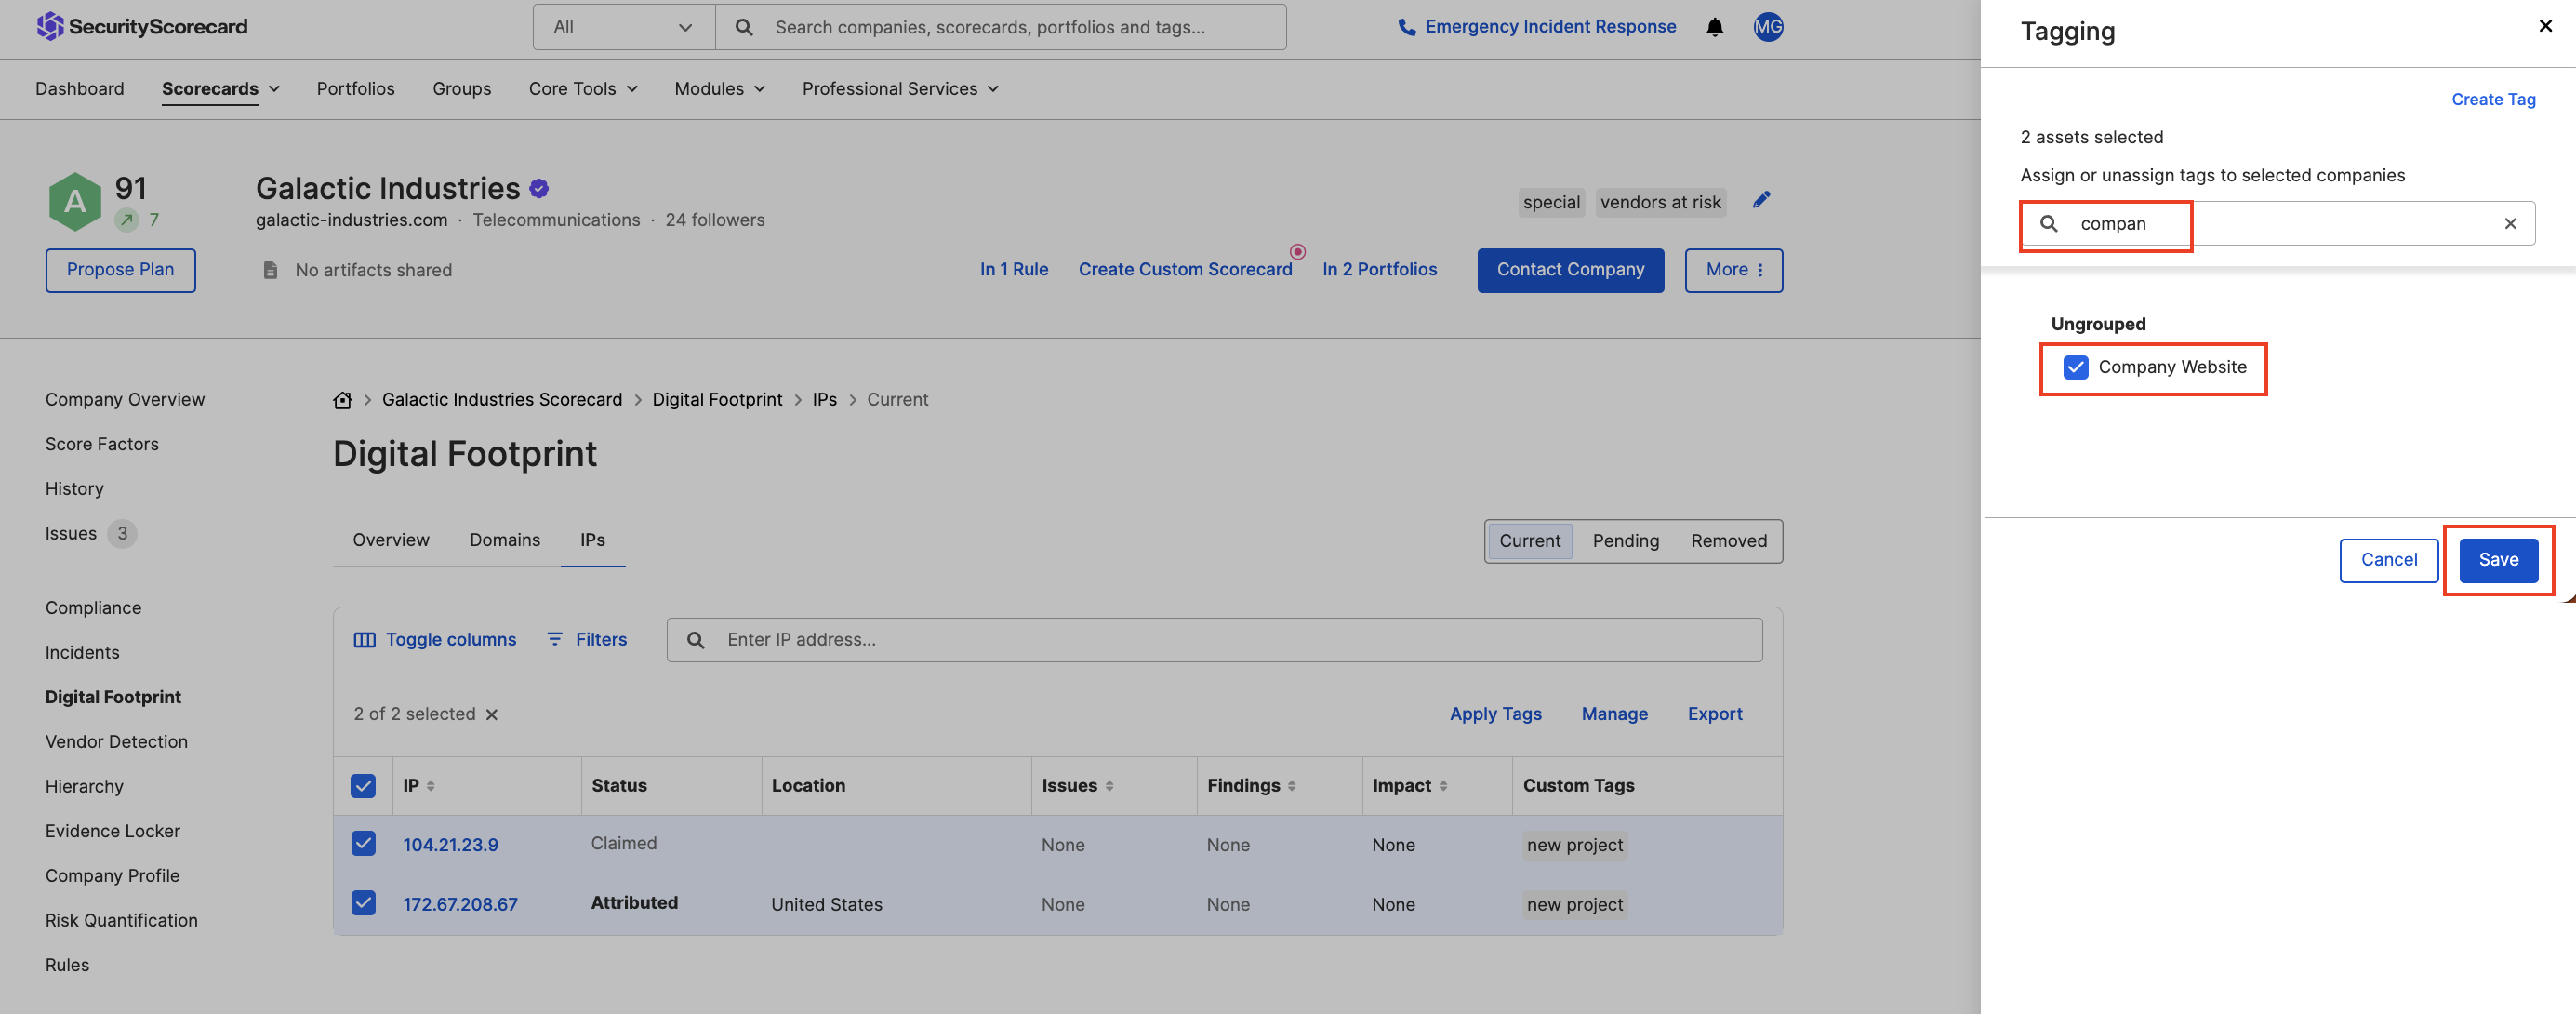Open Issues in the sidebar

71,534
